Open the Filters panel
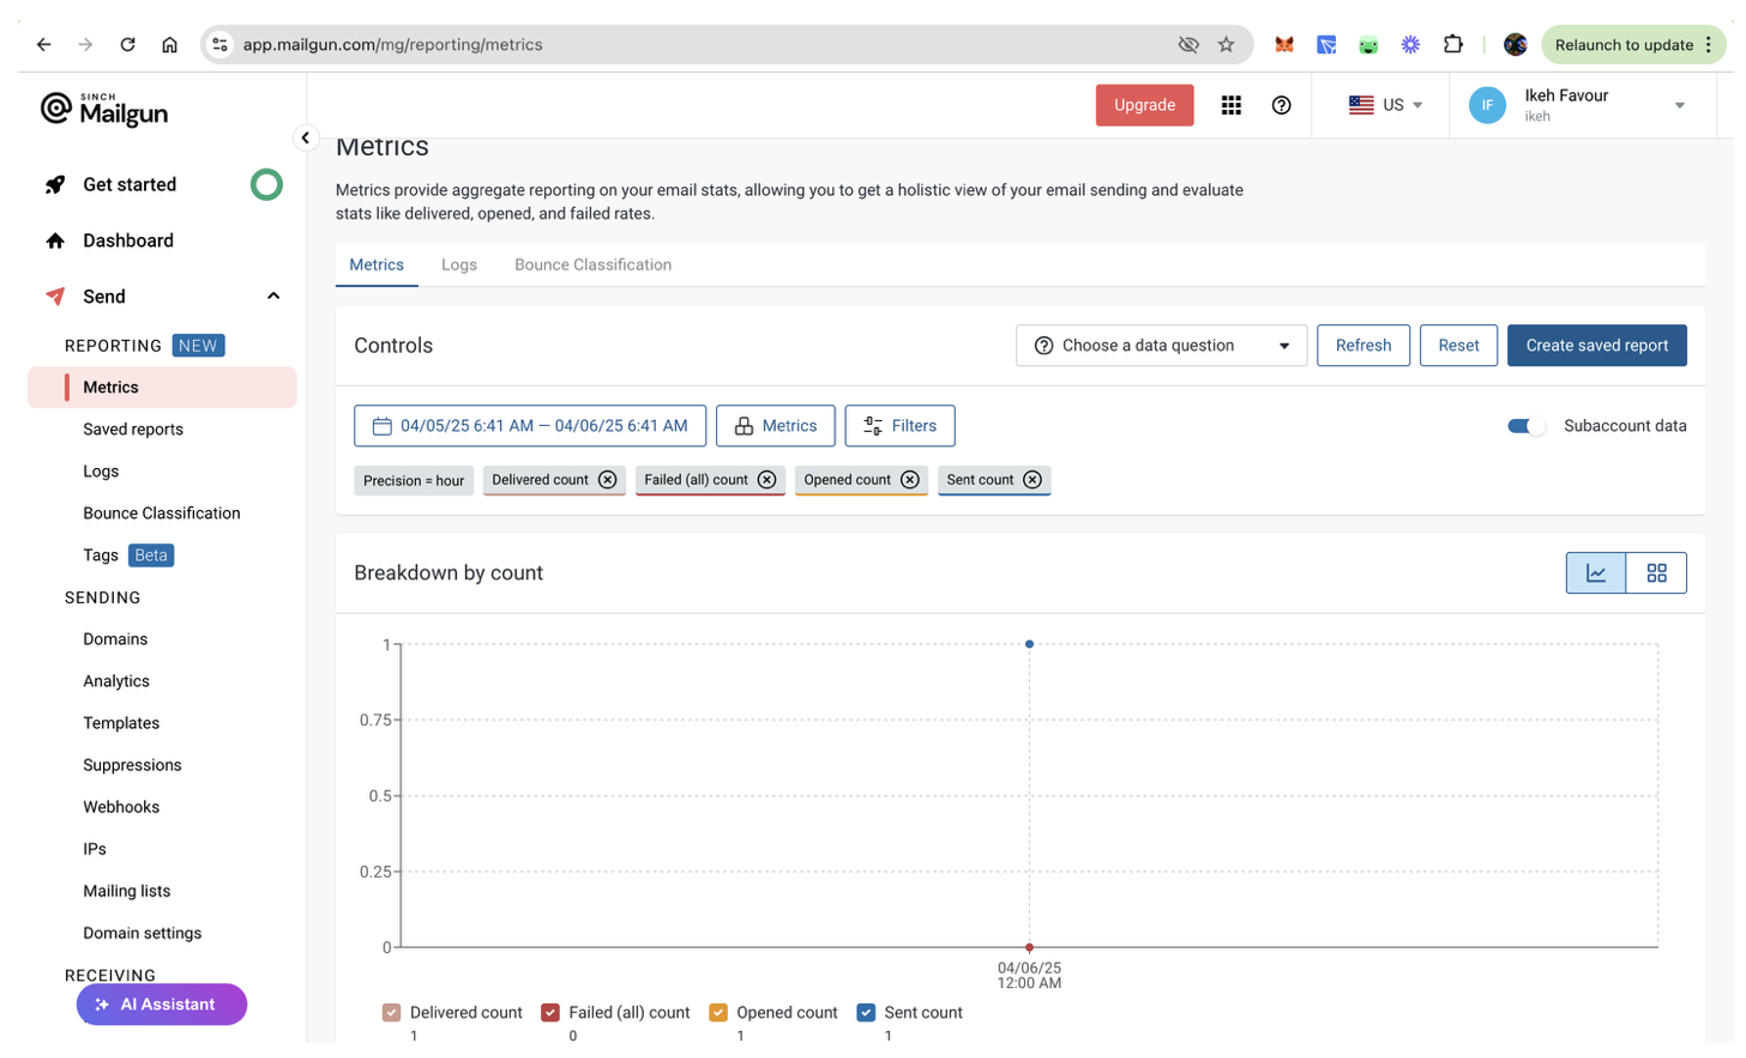The height and width of the screenshot is (1058, 1746). click(x=899, y=426)
